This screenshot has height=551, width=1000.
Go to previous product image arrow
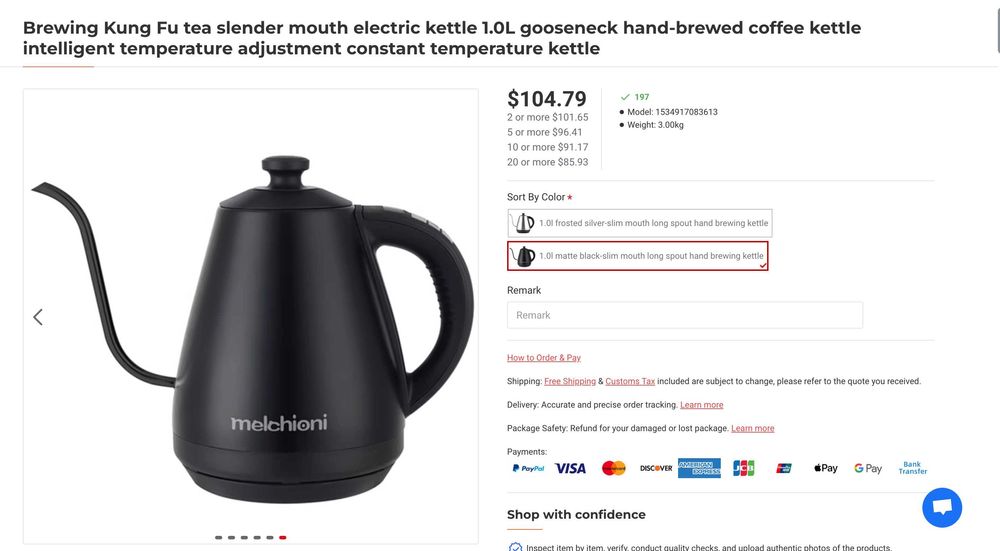point(38,317)
